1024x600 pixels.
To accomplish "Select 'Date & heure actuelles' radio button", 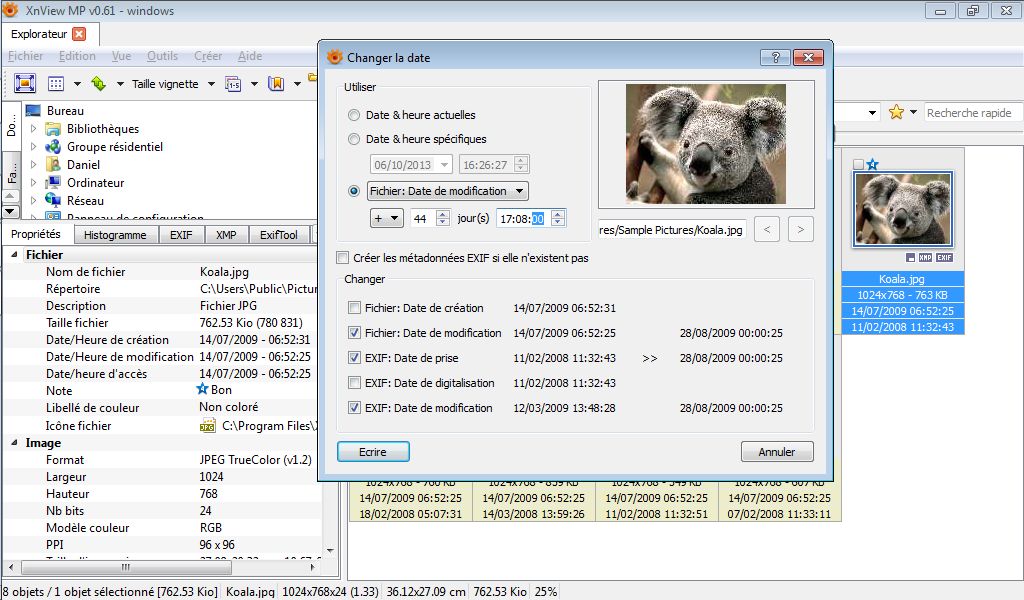I will pos(354,115).
